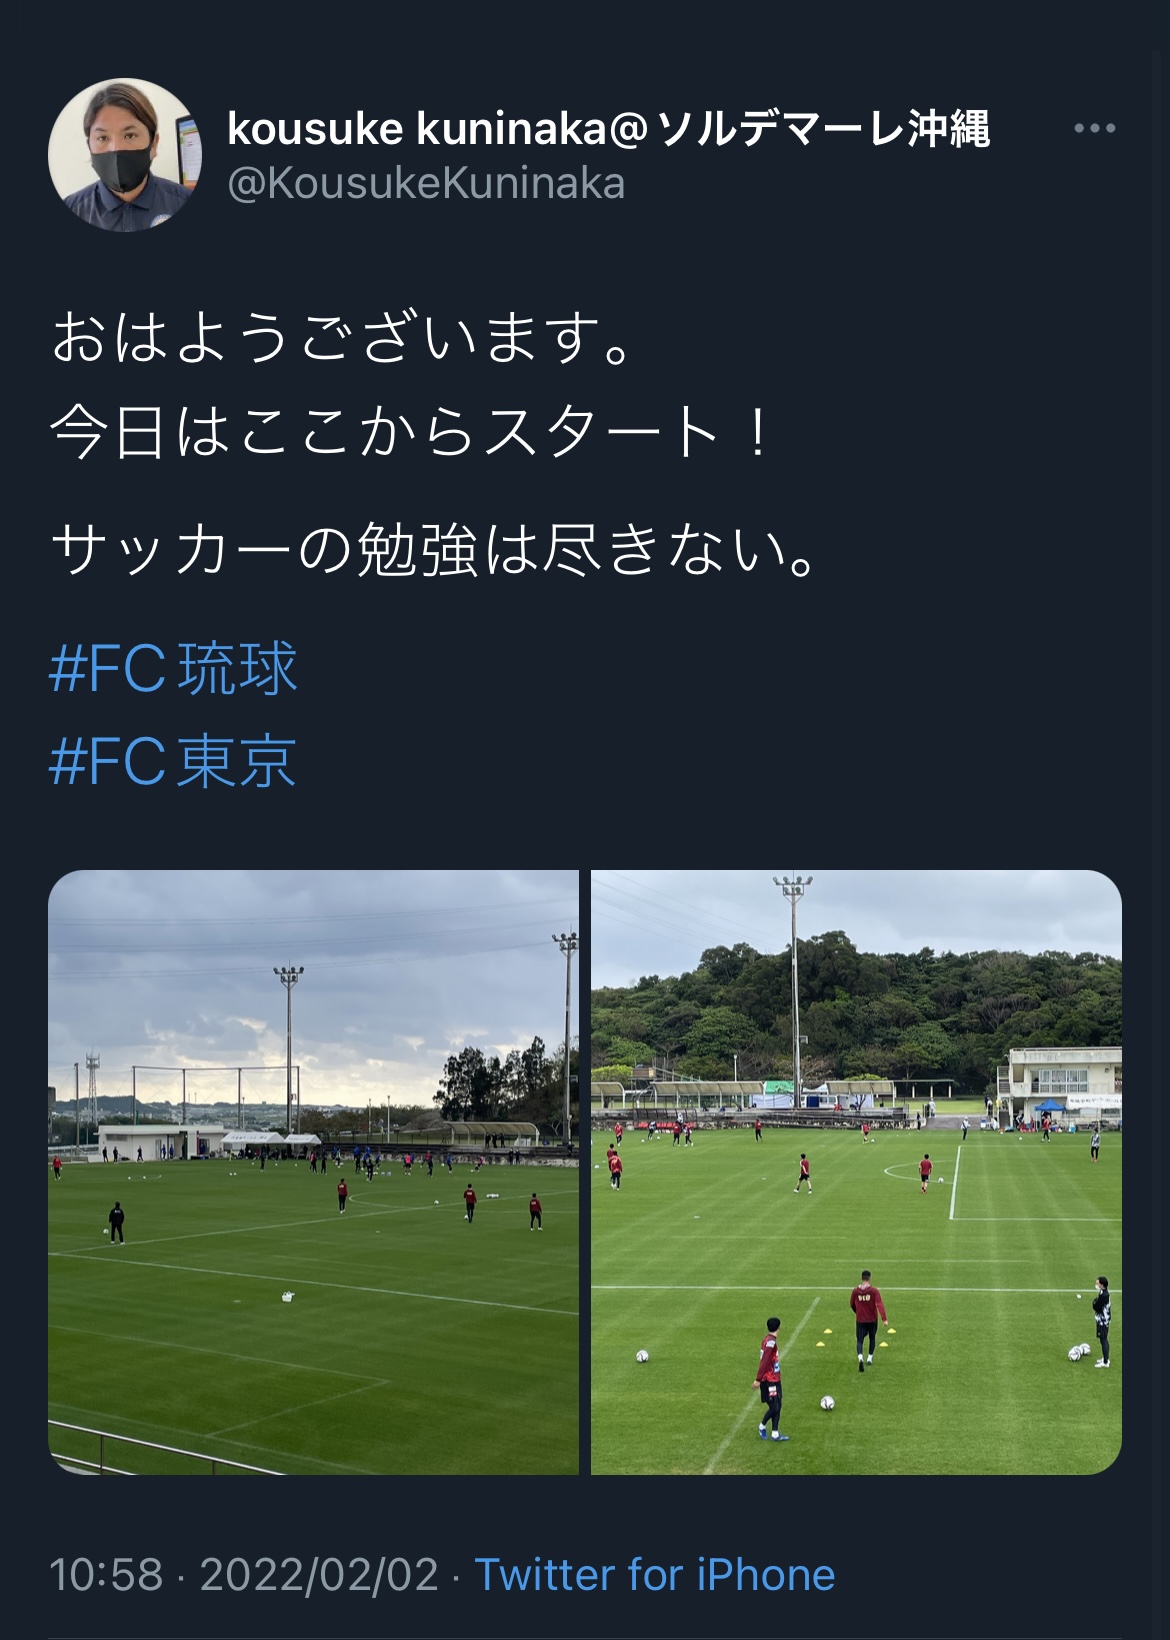Viewport: 1170px width, 1640px height.
Task: Click the 2022/02/02 tweet date
Action: coord(319,1575)
